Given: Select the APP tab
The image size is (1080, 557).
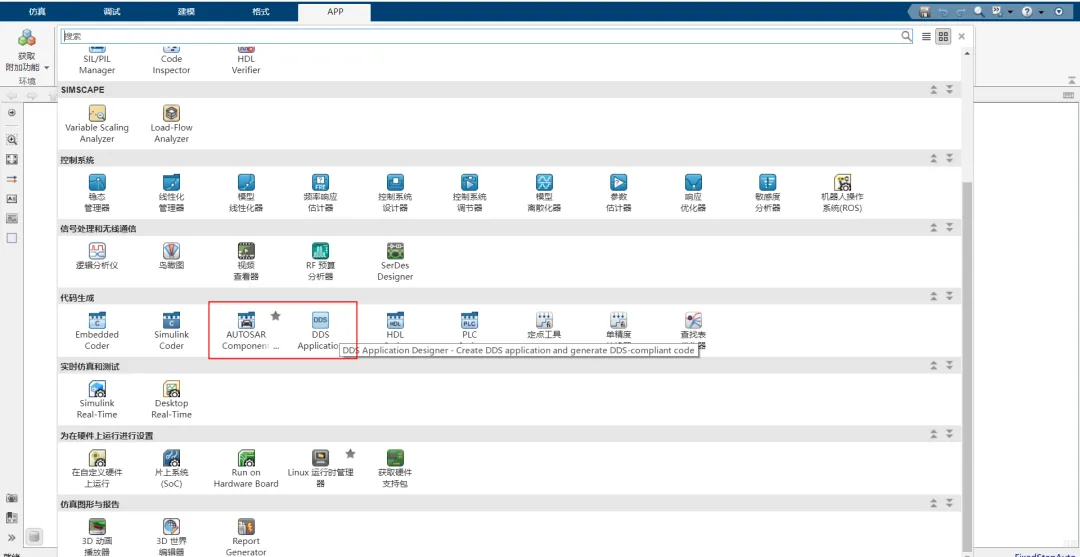Looking at the screenshot, I should click(x=335, y=12).
